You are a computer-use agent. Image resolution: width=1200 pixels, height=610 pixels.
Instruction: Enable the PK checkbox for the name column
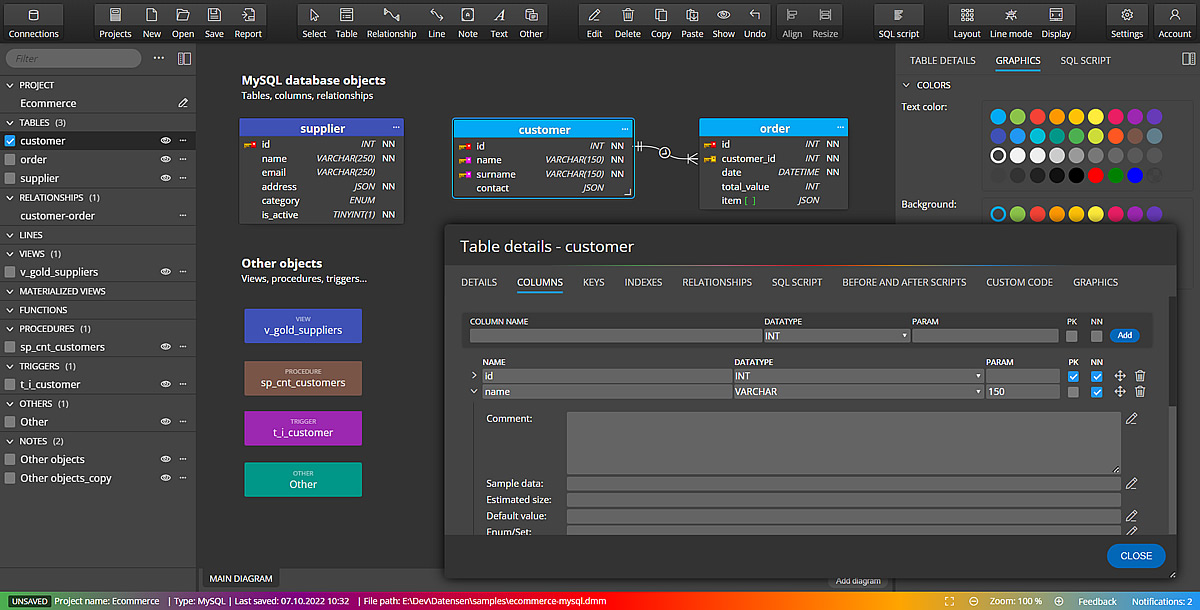[1073, 391]
